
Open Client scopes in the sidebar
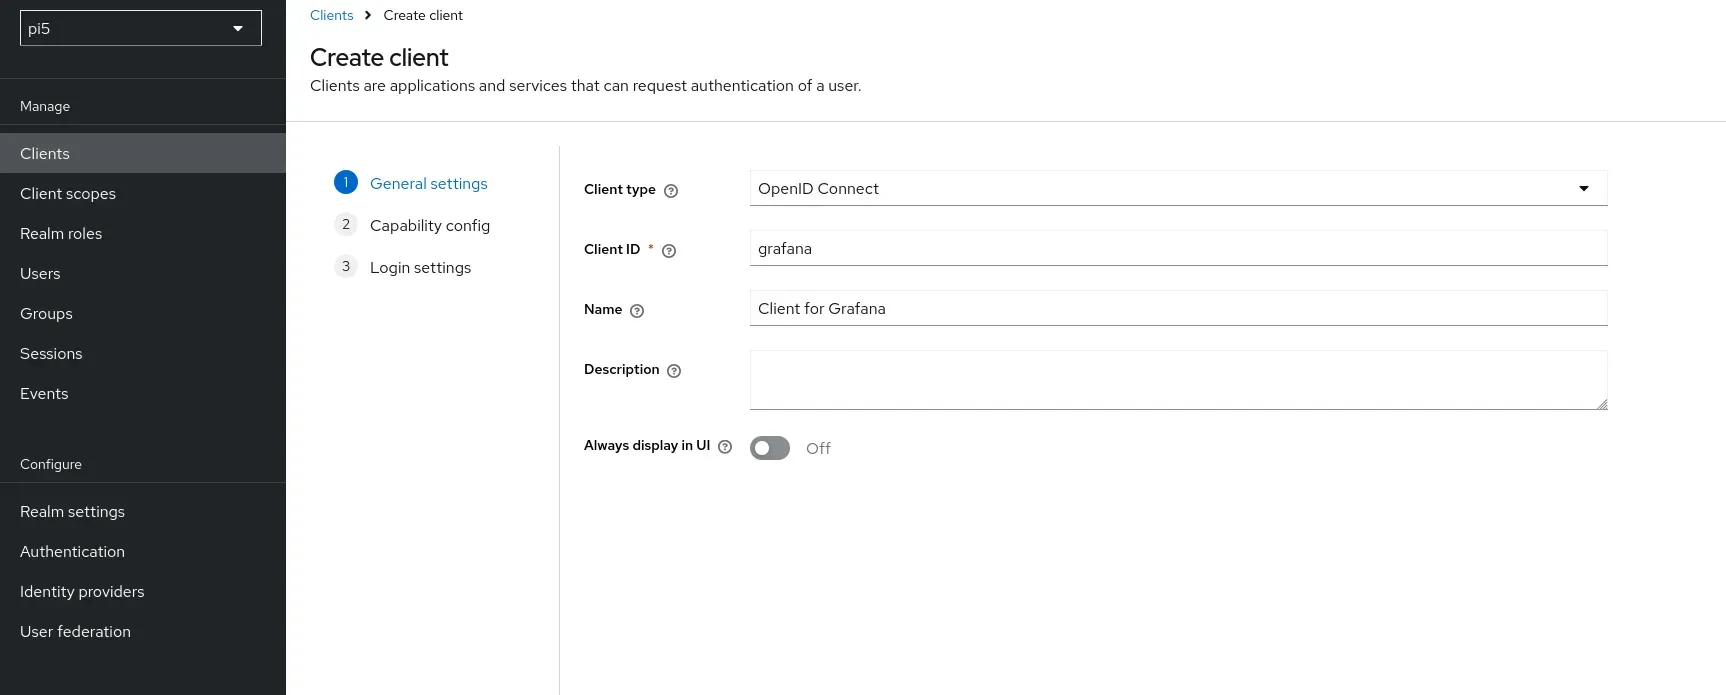[x=143, y=193]
